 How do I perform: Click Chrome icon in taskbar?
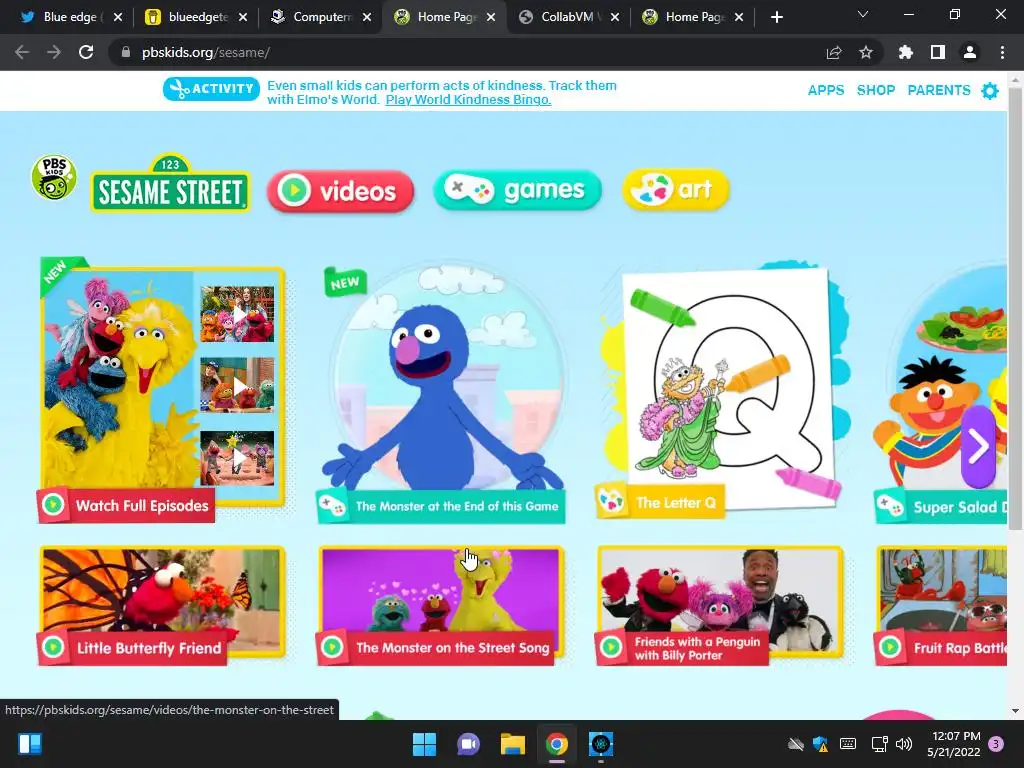point(556,744)
